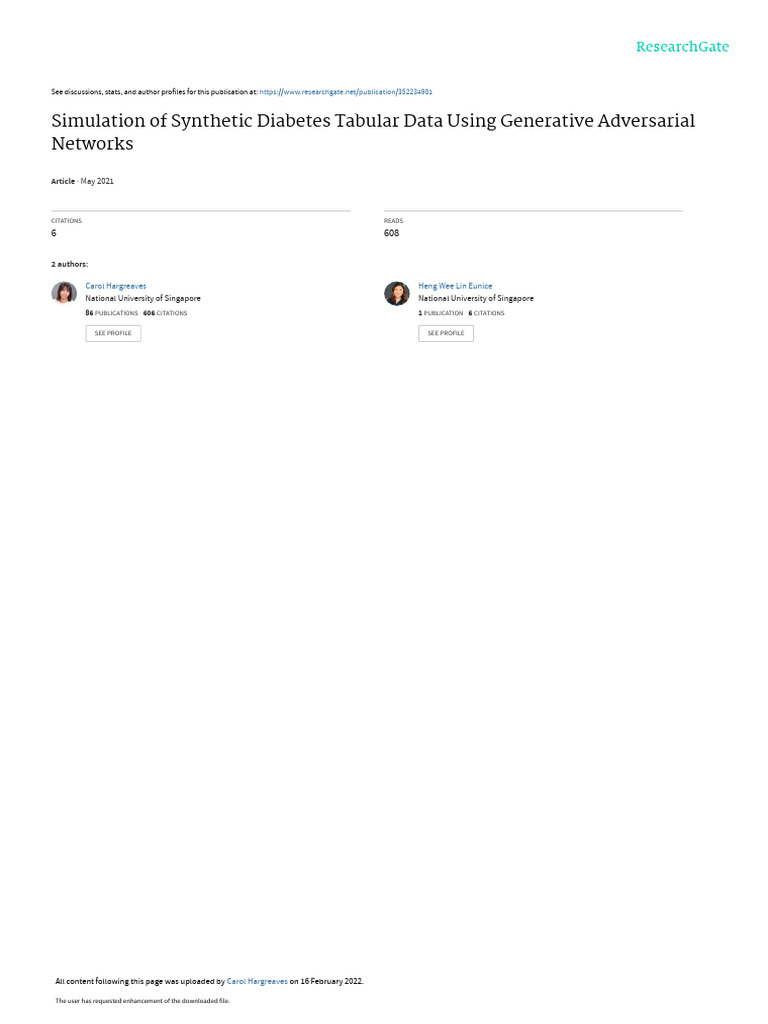This screenshot has height=1024, width=768.
Task: Select 606 CITATIONS under Carol Hargreaves
Action: (x=165, y=313)
